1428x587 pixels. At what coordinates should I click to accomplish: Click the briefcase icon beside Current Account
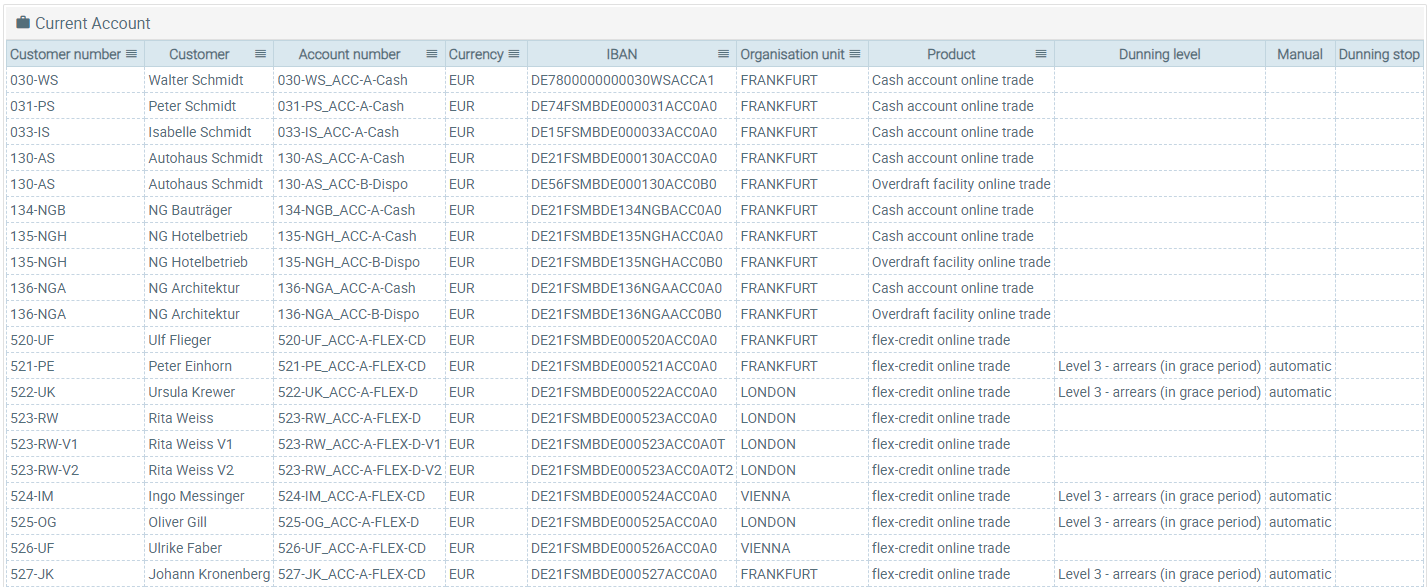coord(23,22)
